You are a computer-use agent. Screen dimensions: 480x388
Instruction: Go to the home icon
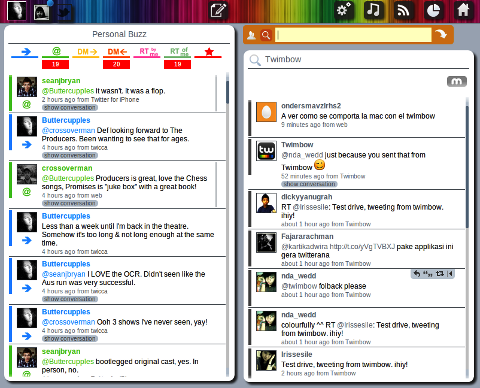(x=463, y=10)
